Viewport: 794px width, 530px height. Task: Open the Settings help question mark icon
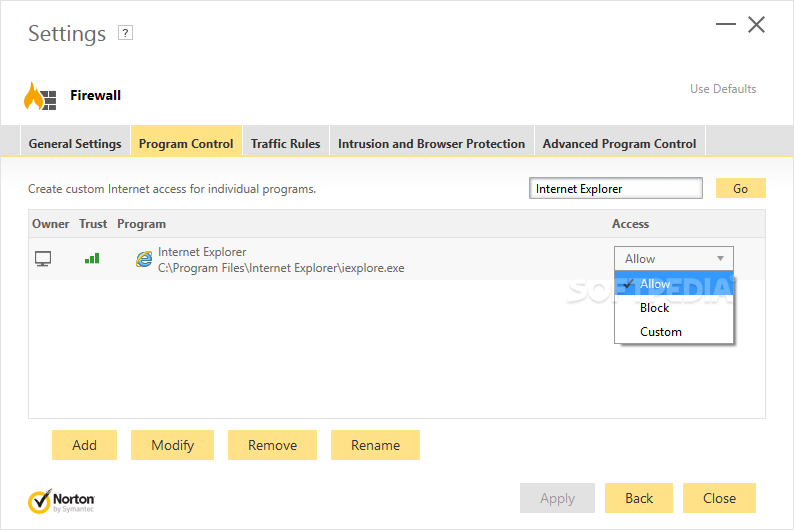coord(125,33)
